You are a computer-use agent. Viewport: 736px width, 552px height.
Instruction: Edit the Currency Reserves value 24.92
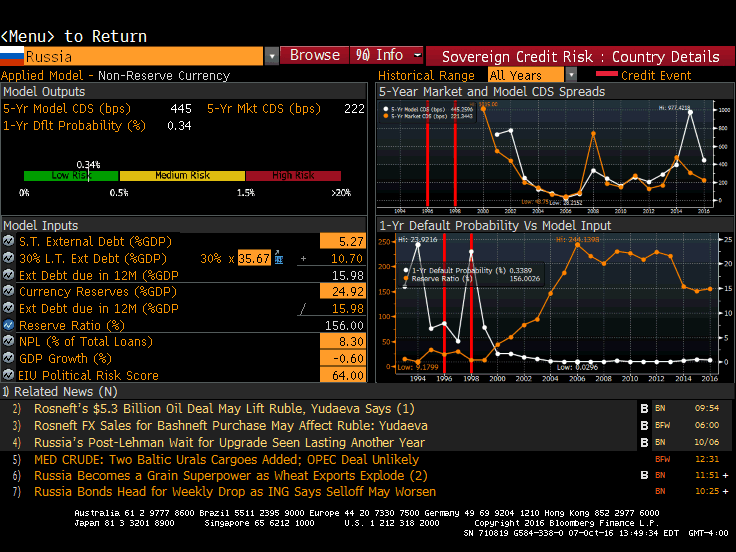tap(343, 291)
